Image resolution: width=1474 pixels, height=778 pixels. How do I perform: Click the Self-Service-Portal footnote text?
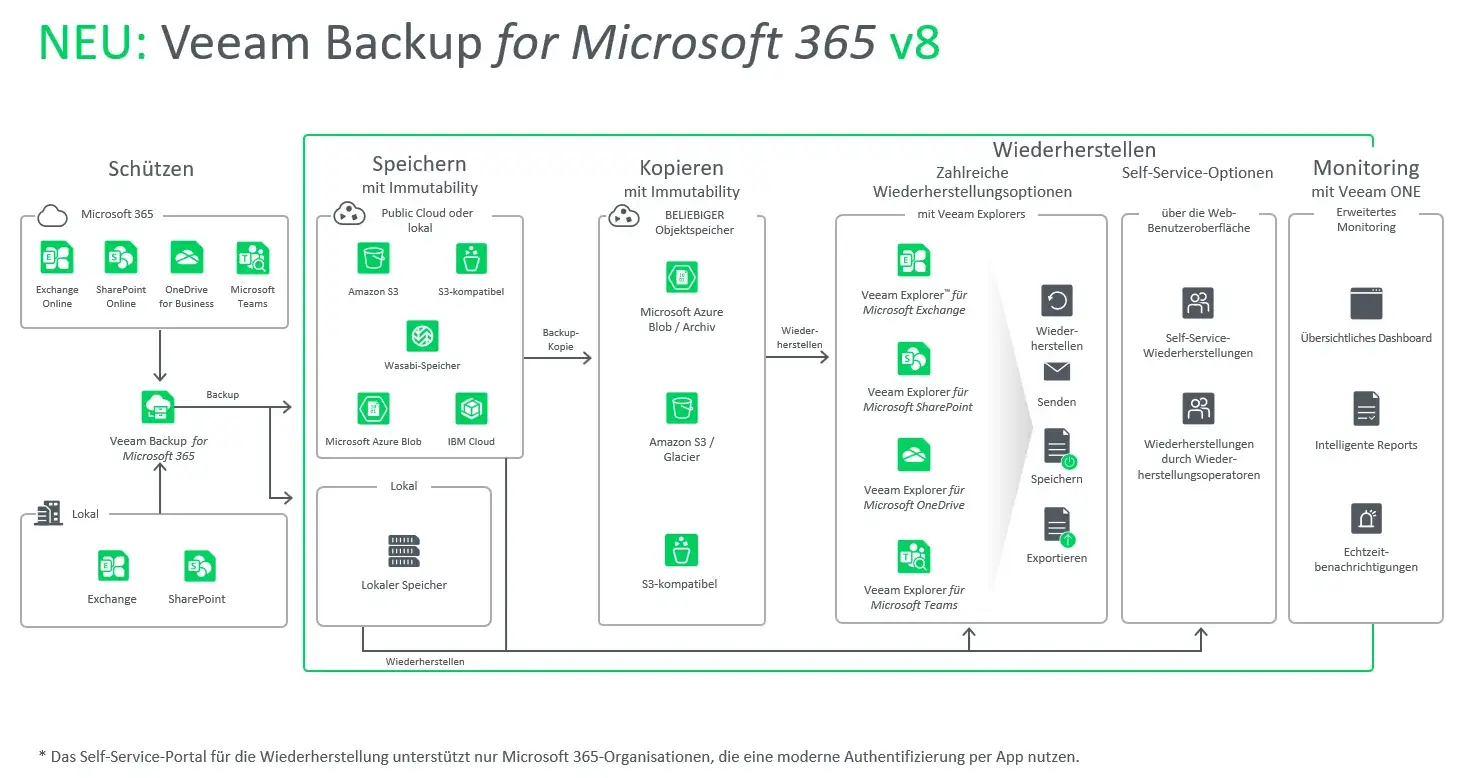click(559, 757)
